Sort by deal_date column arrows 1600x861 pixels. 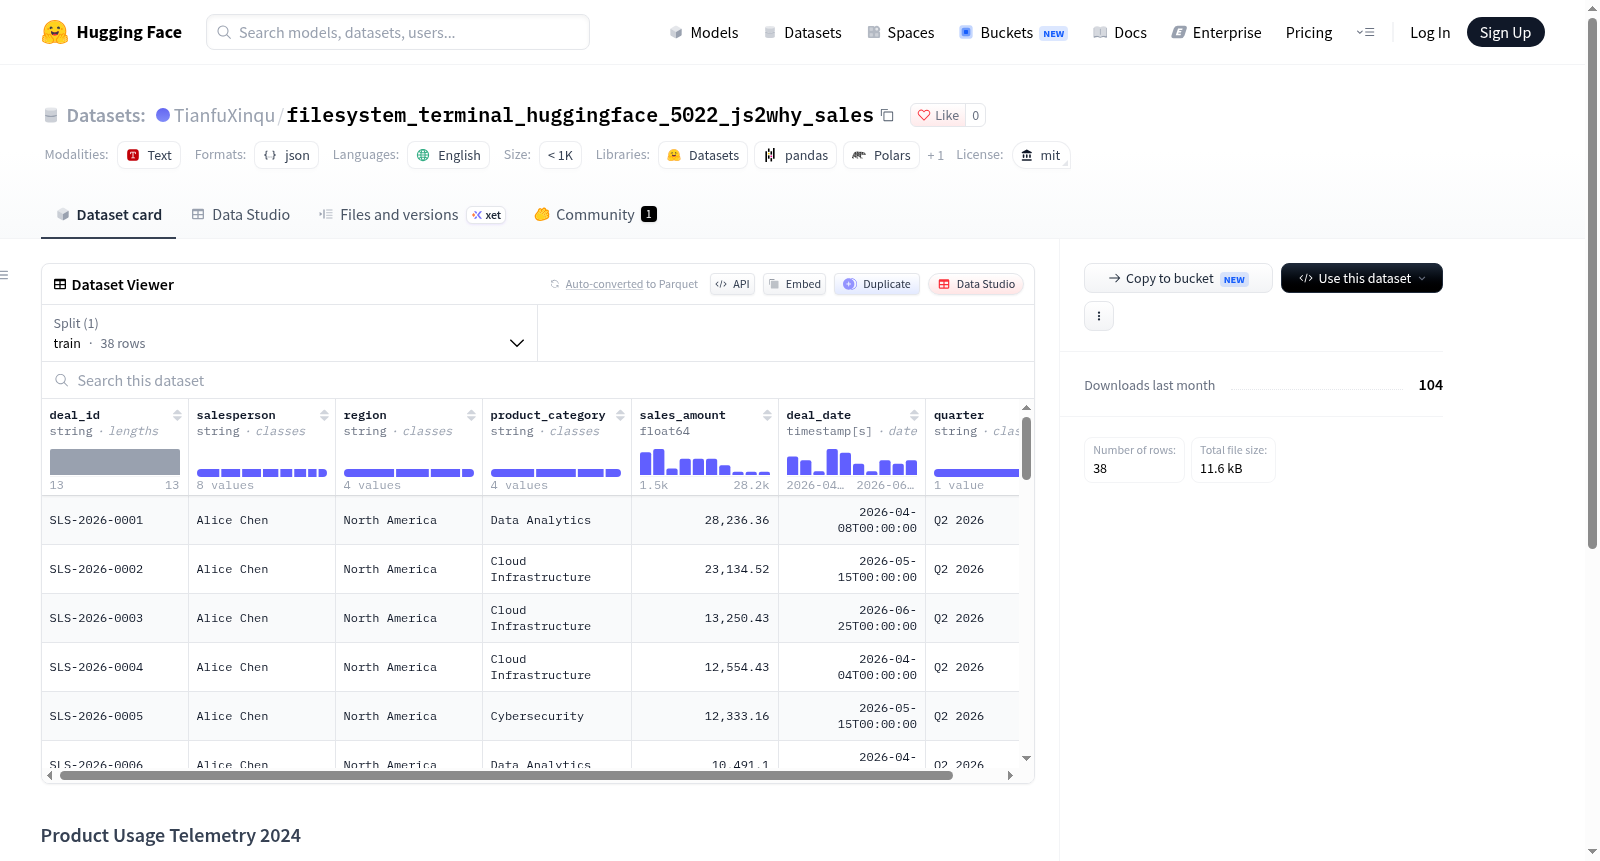(914, 415)
